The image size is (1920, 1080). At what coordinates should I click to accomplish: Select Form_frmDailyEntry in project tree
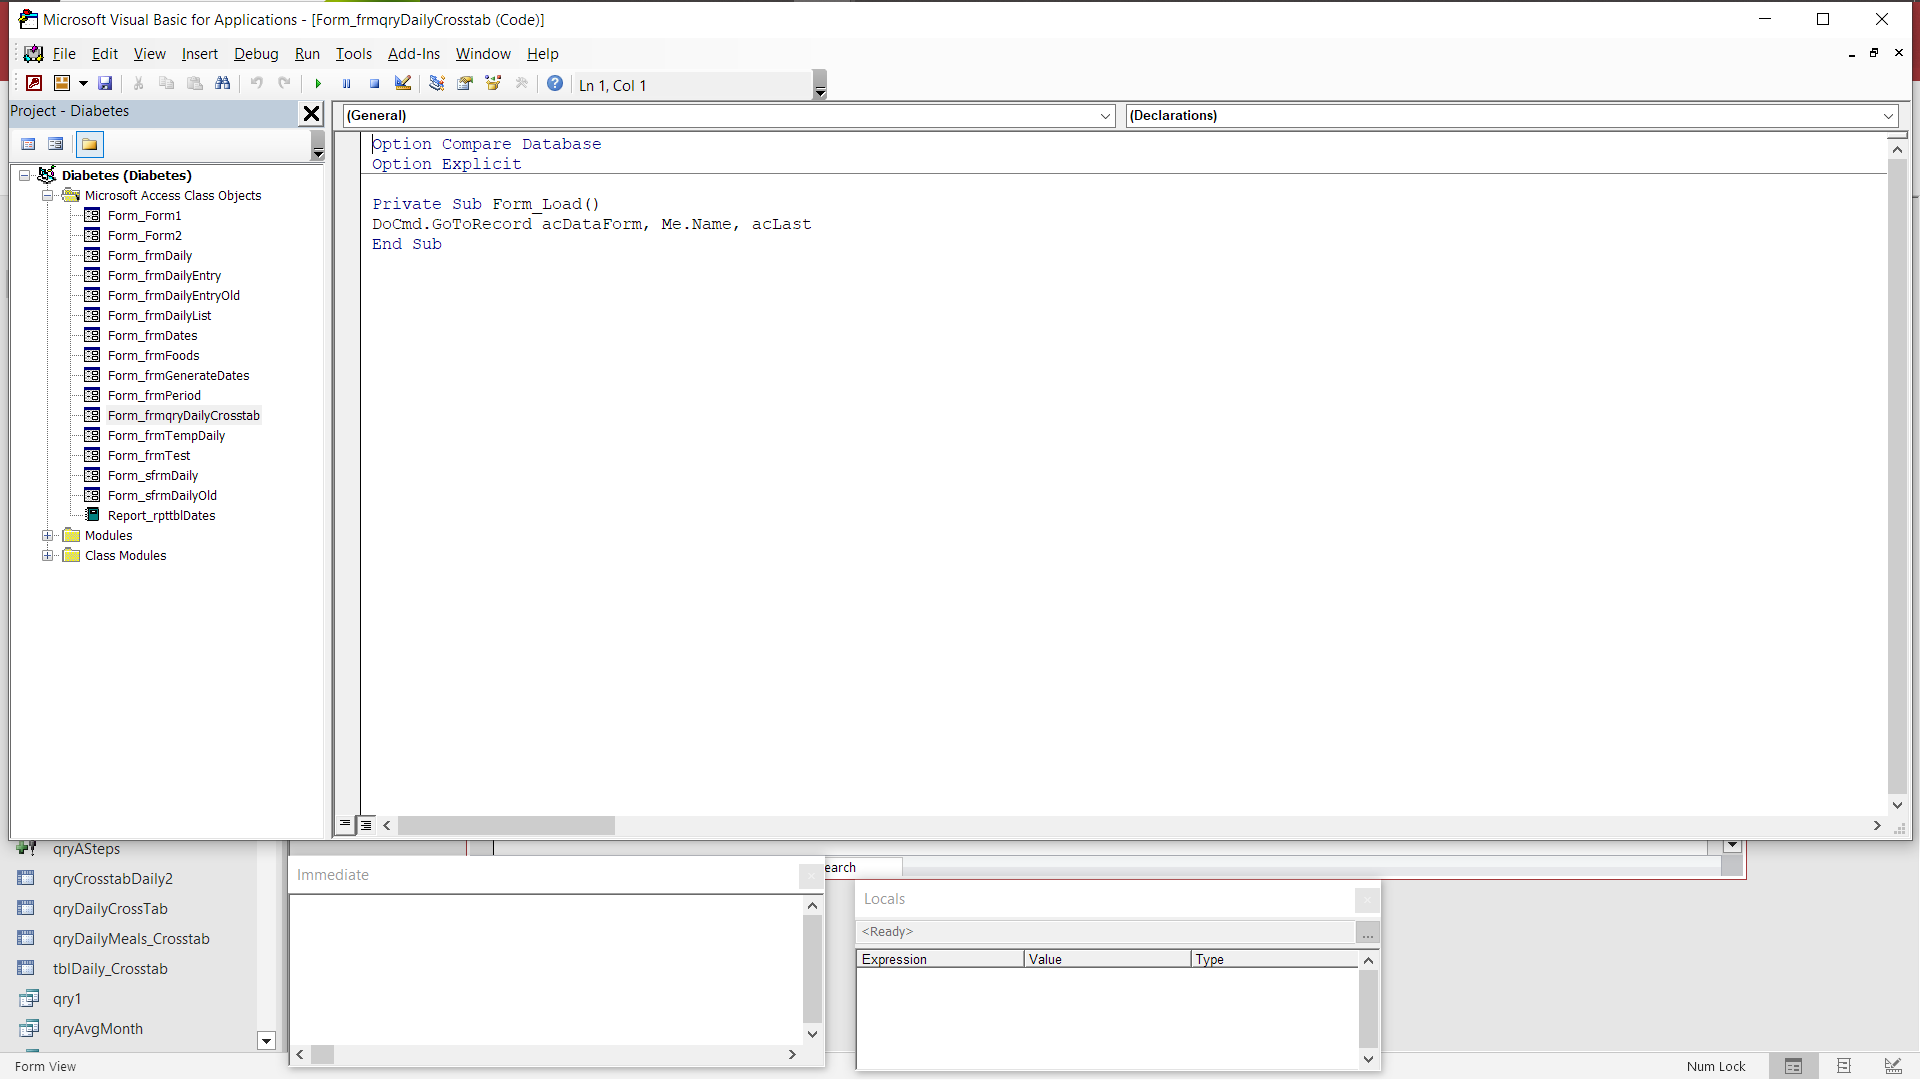tap(164, 276)
